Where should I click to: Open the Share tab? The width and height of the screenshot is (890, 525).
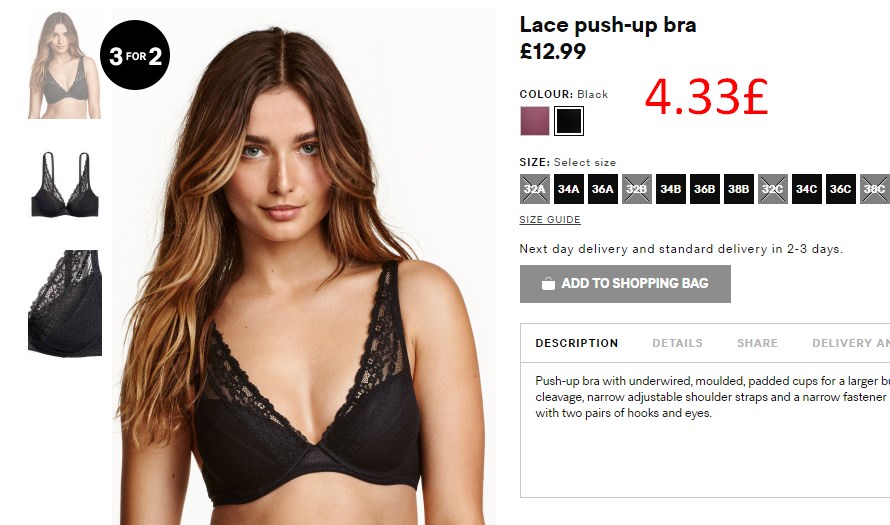757,343
